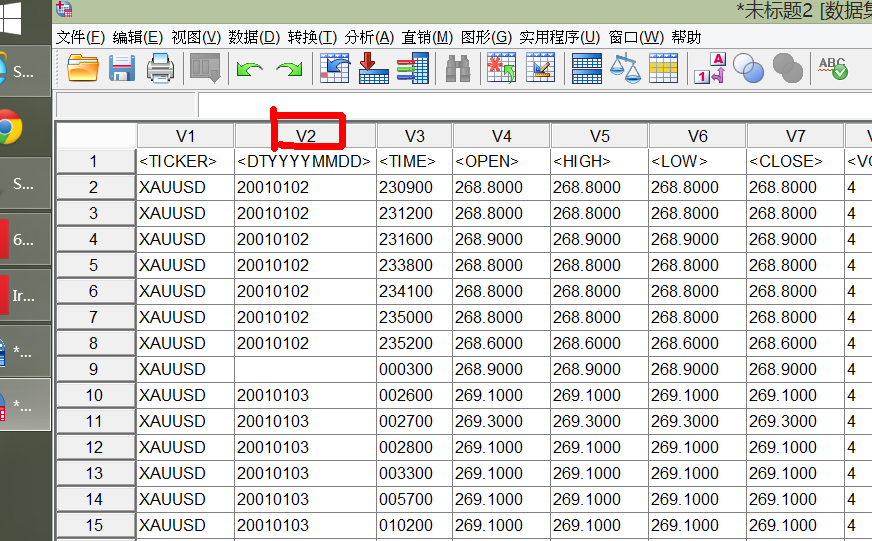
Task: Click the Insert Variable toolbar icon
Action: (541, 69)
